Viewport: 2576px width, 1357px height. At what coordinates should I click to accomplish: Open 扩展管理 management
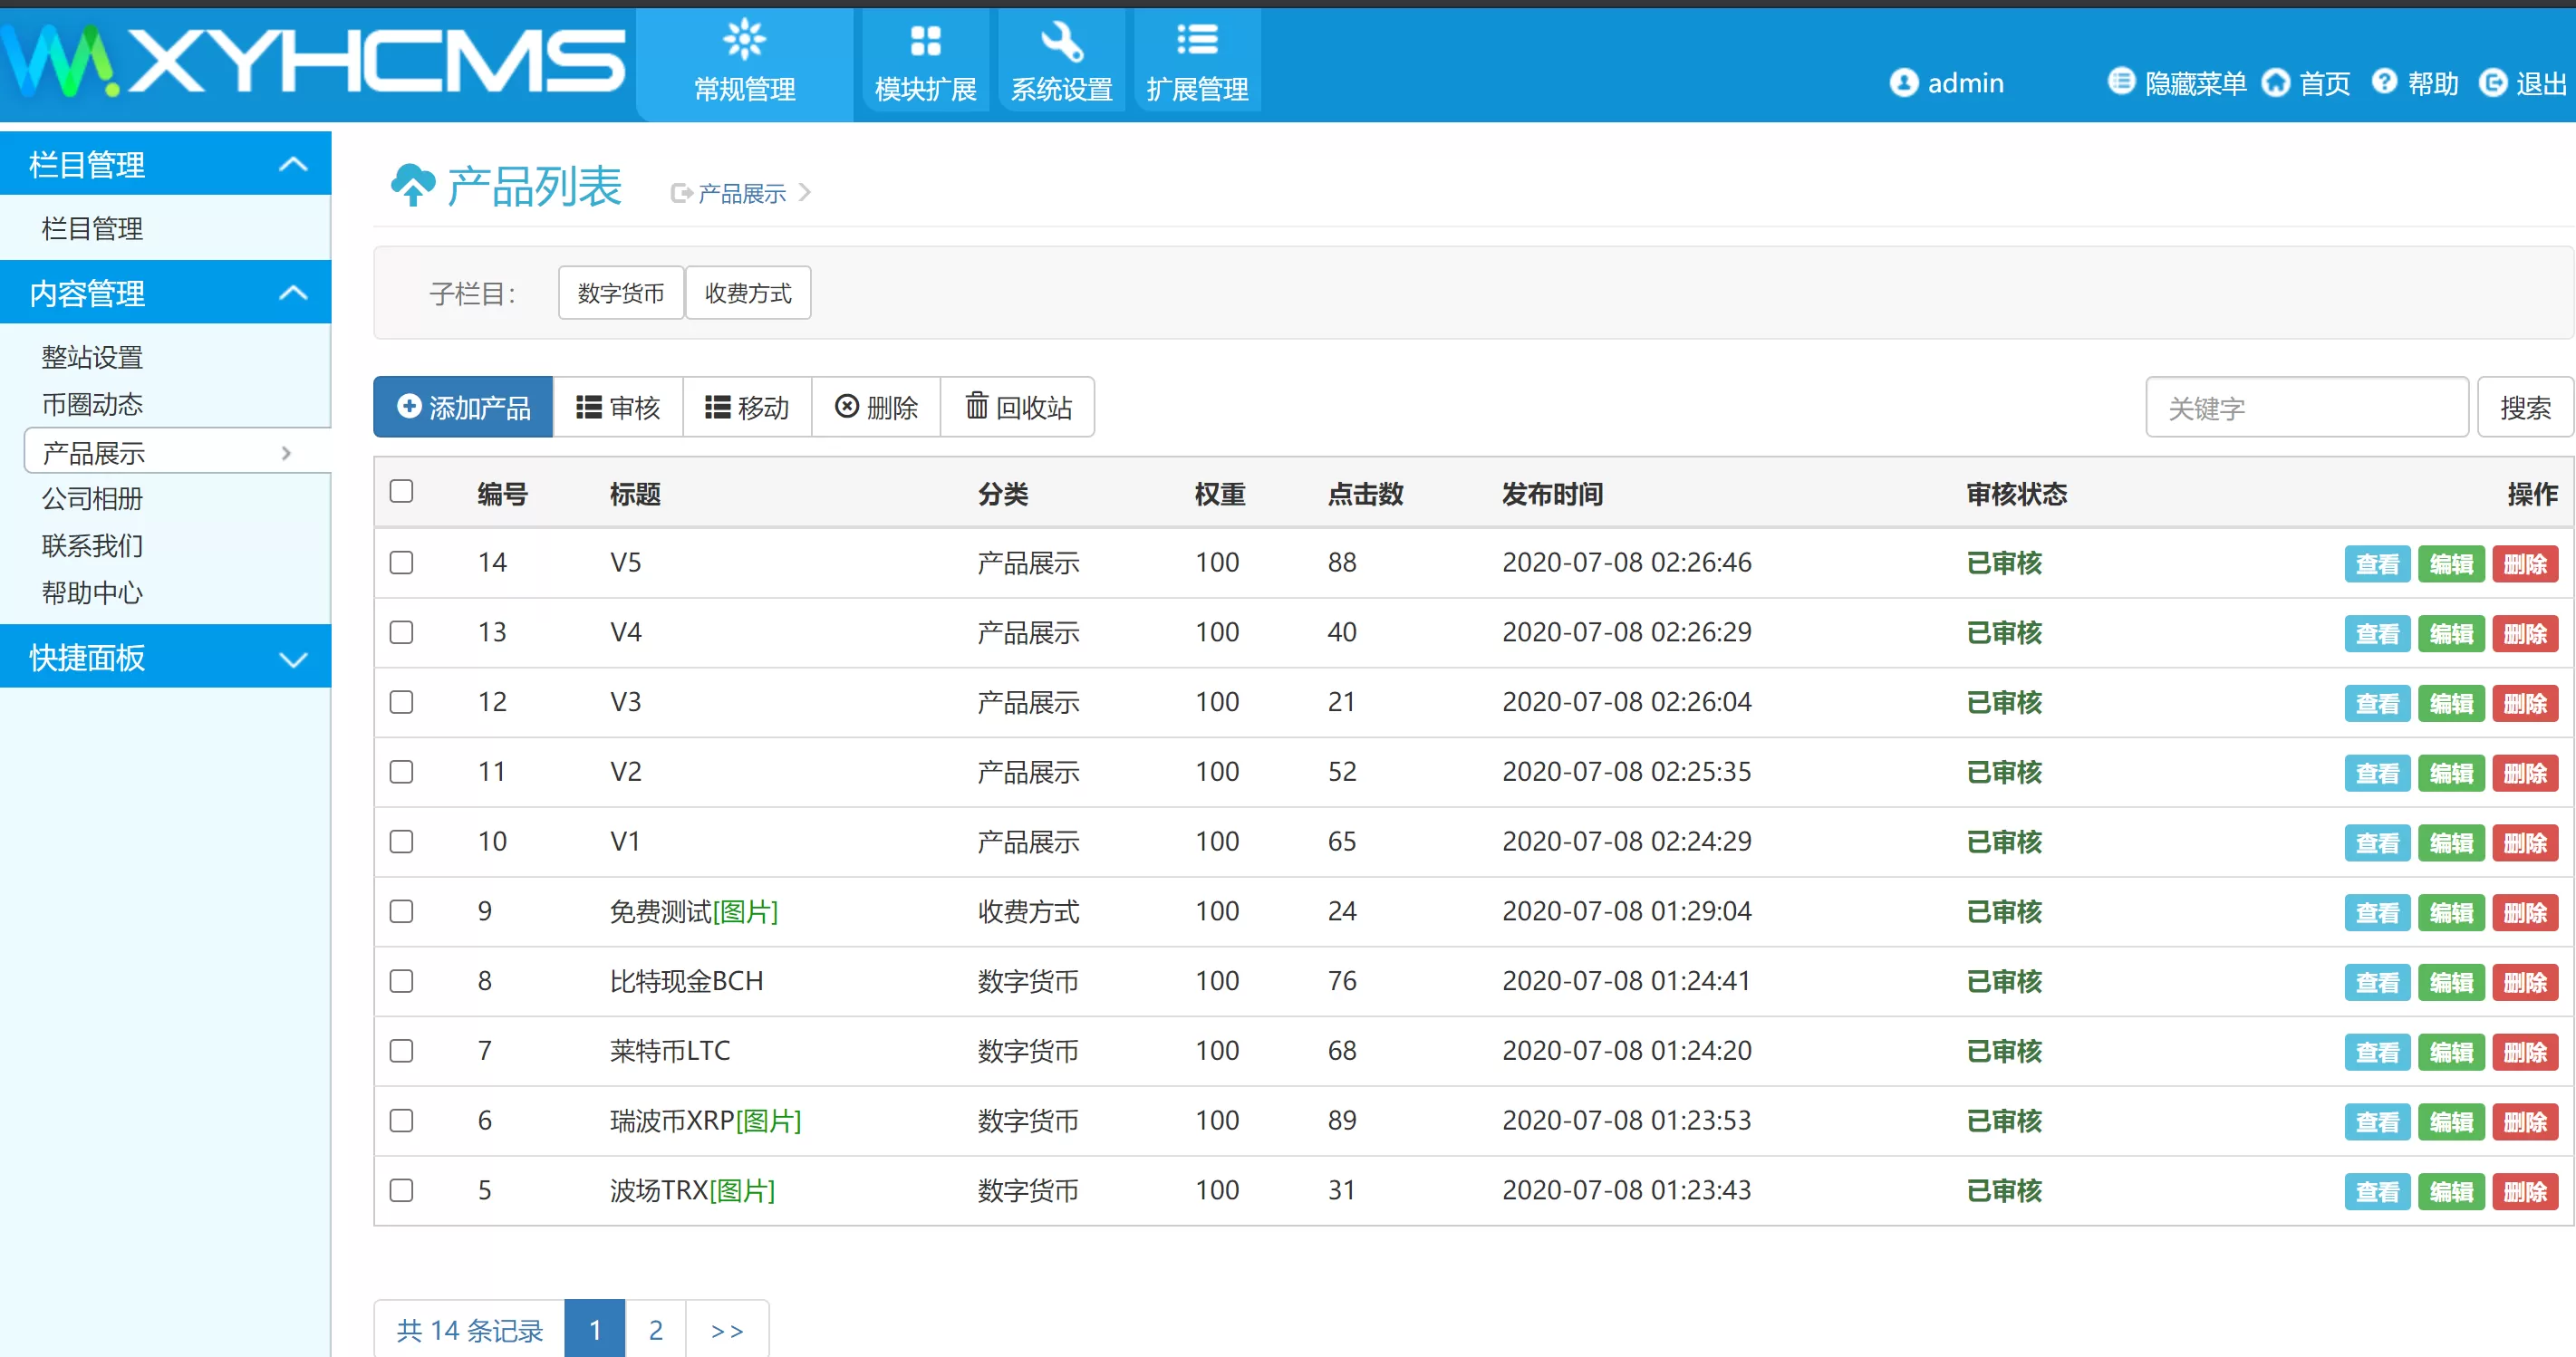(1196, 60)
